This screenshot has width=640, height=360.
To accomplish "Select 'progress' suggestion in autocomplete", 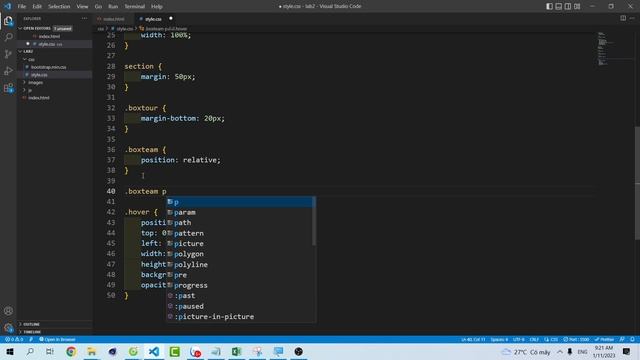I will (239, 285).
